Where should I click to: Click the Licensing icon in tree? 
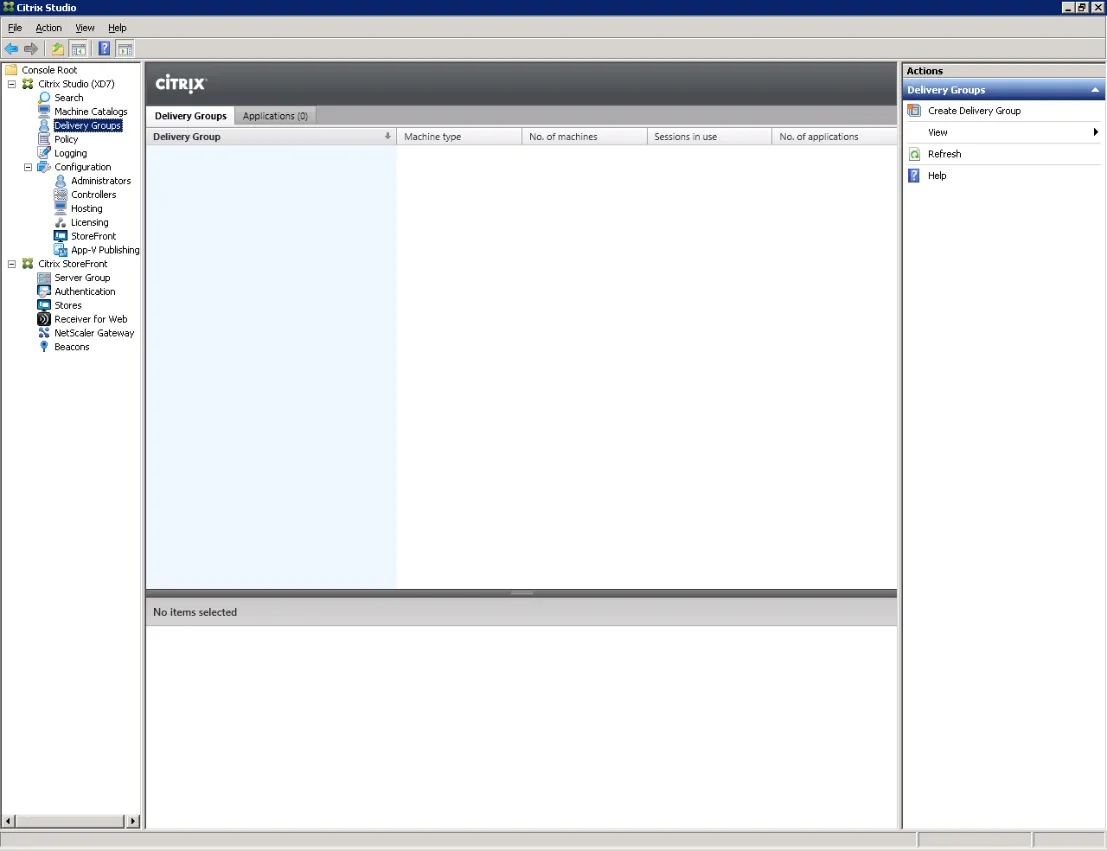(61, 222)
